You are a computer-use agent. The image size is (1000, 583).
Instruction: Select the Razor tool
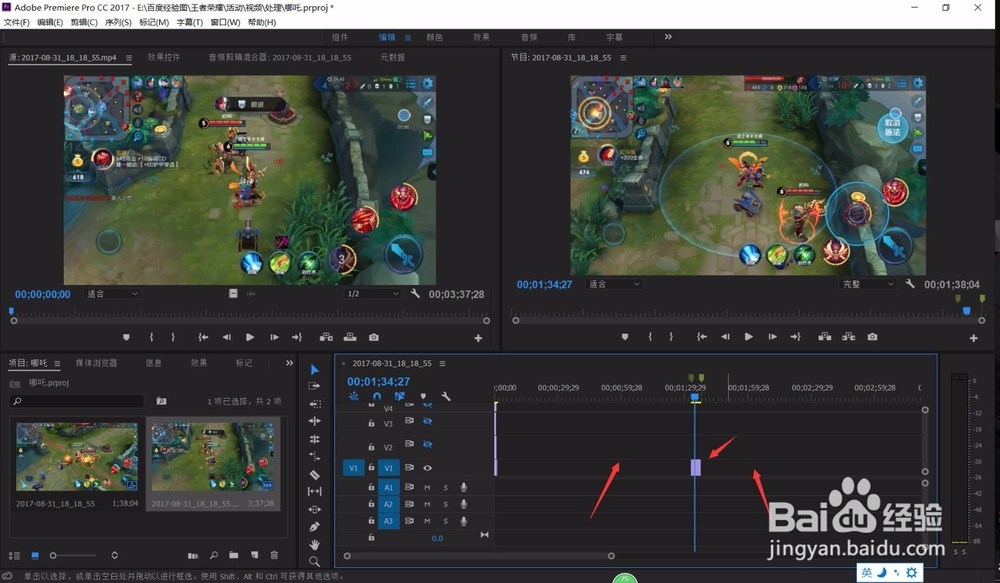pos(314,474)
